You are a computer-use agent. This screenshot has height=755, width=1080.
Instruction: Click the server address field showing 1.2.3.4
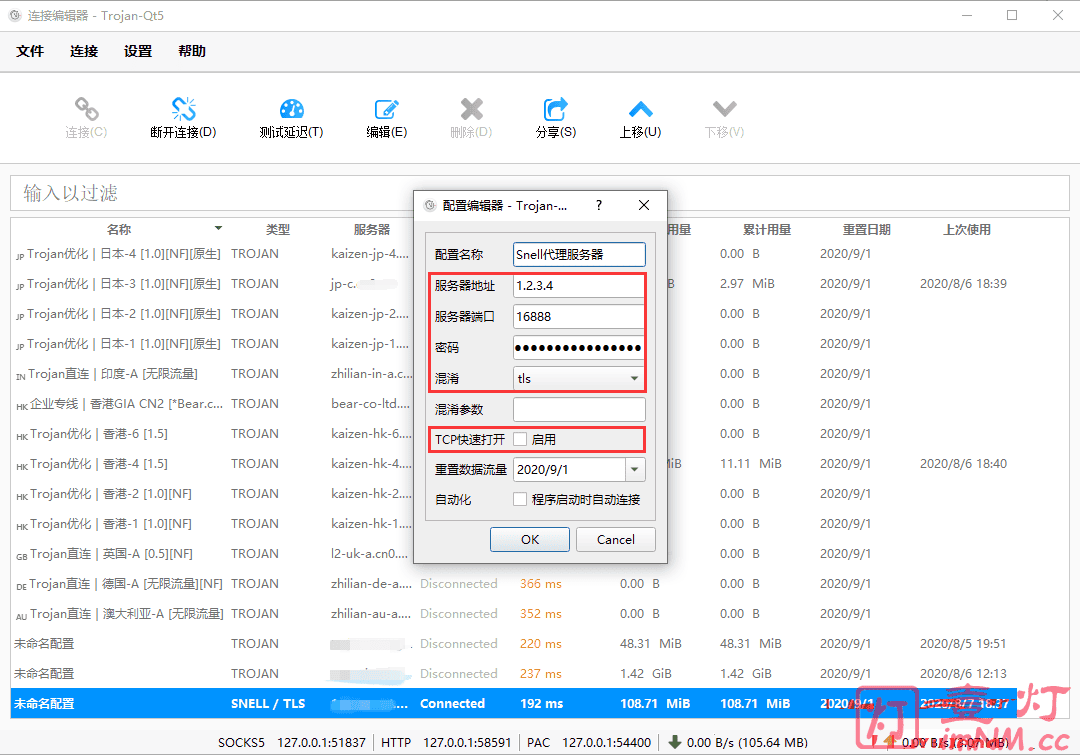tap(577, 286)
